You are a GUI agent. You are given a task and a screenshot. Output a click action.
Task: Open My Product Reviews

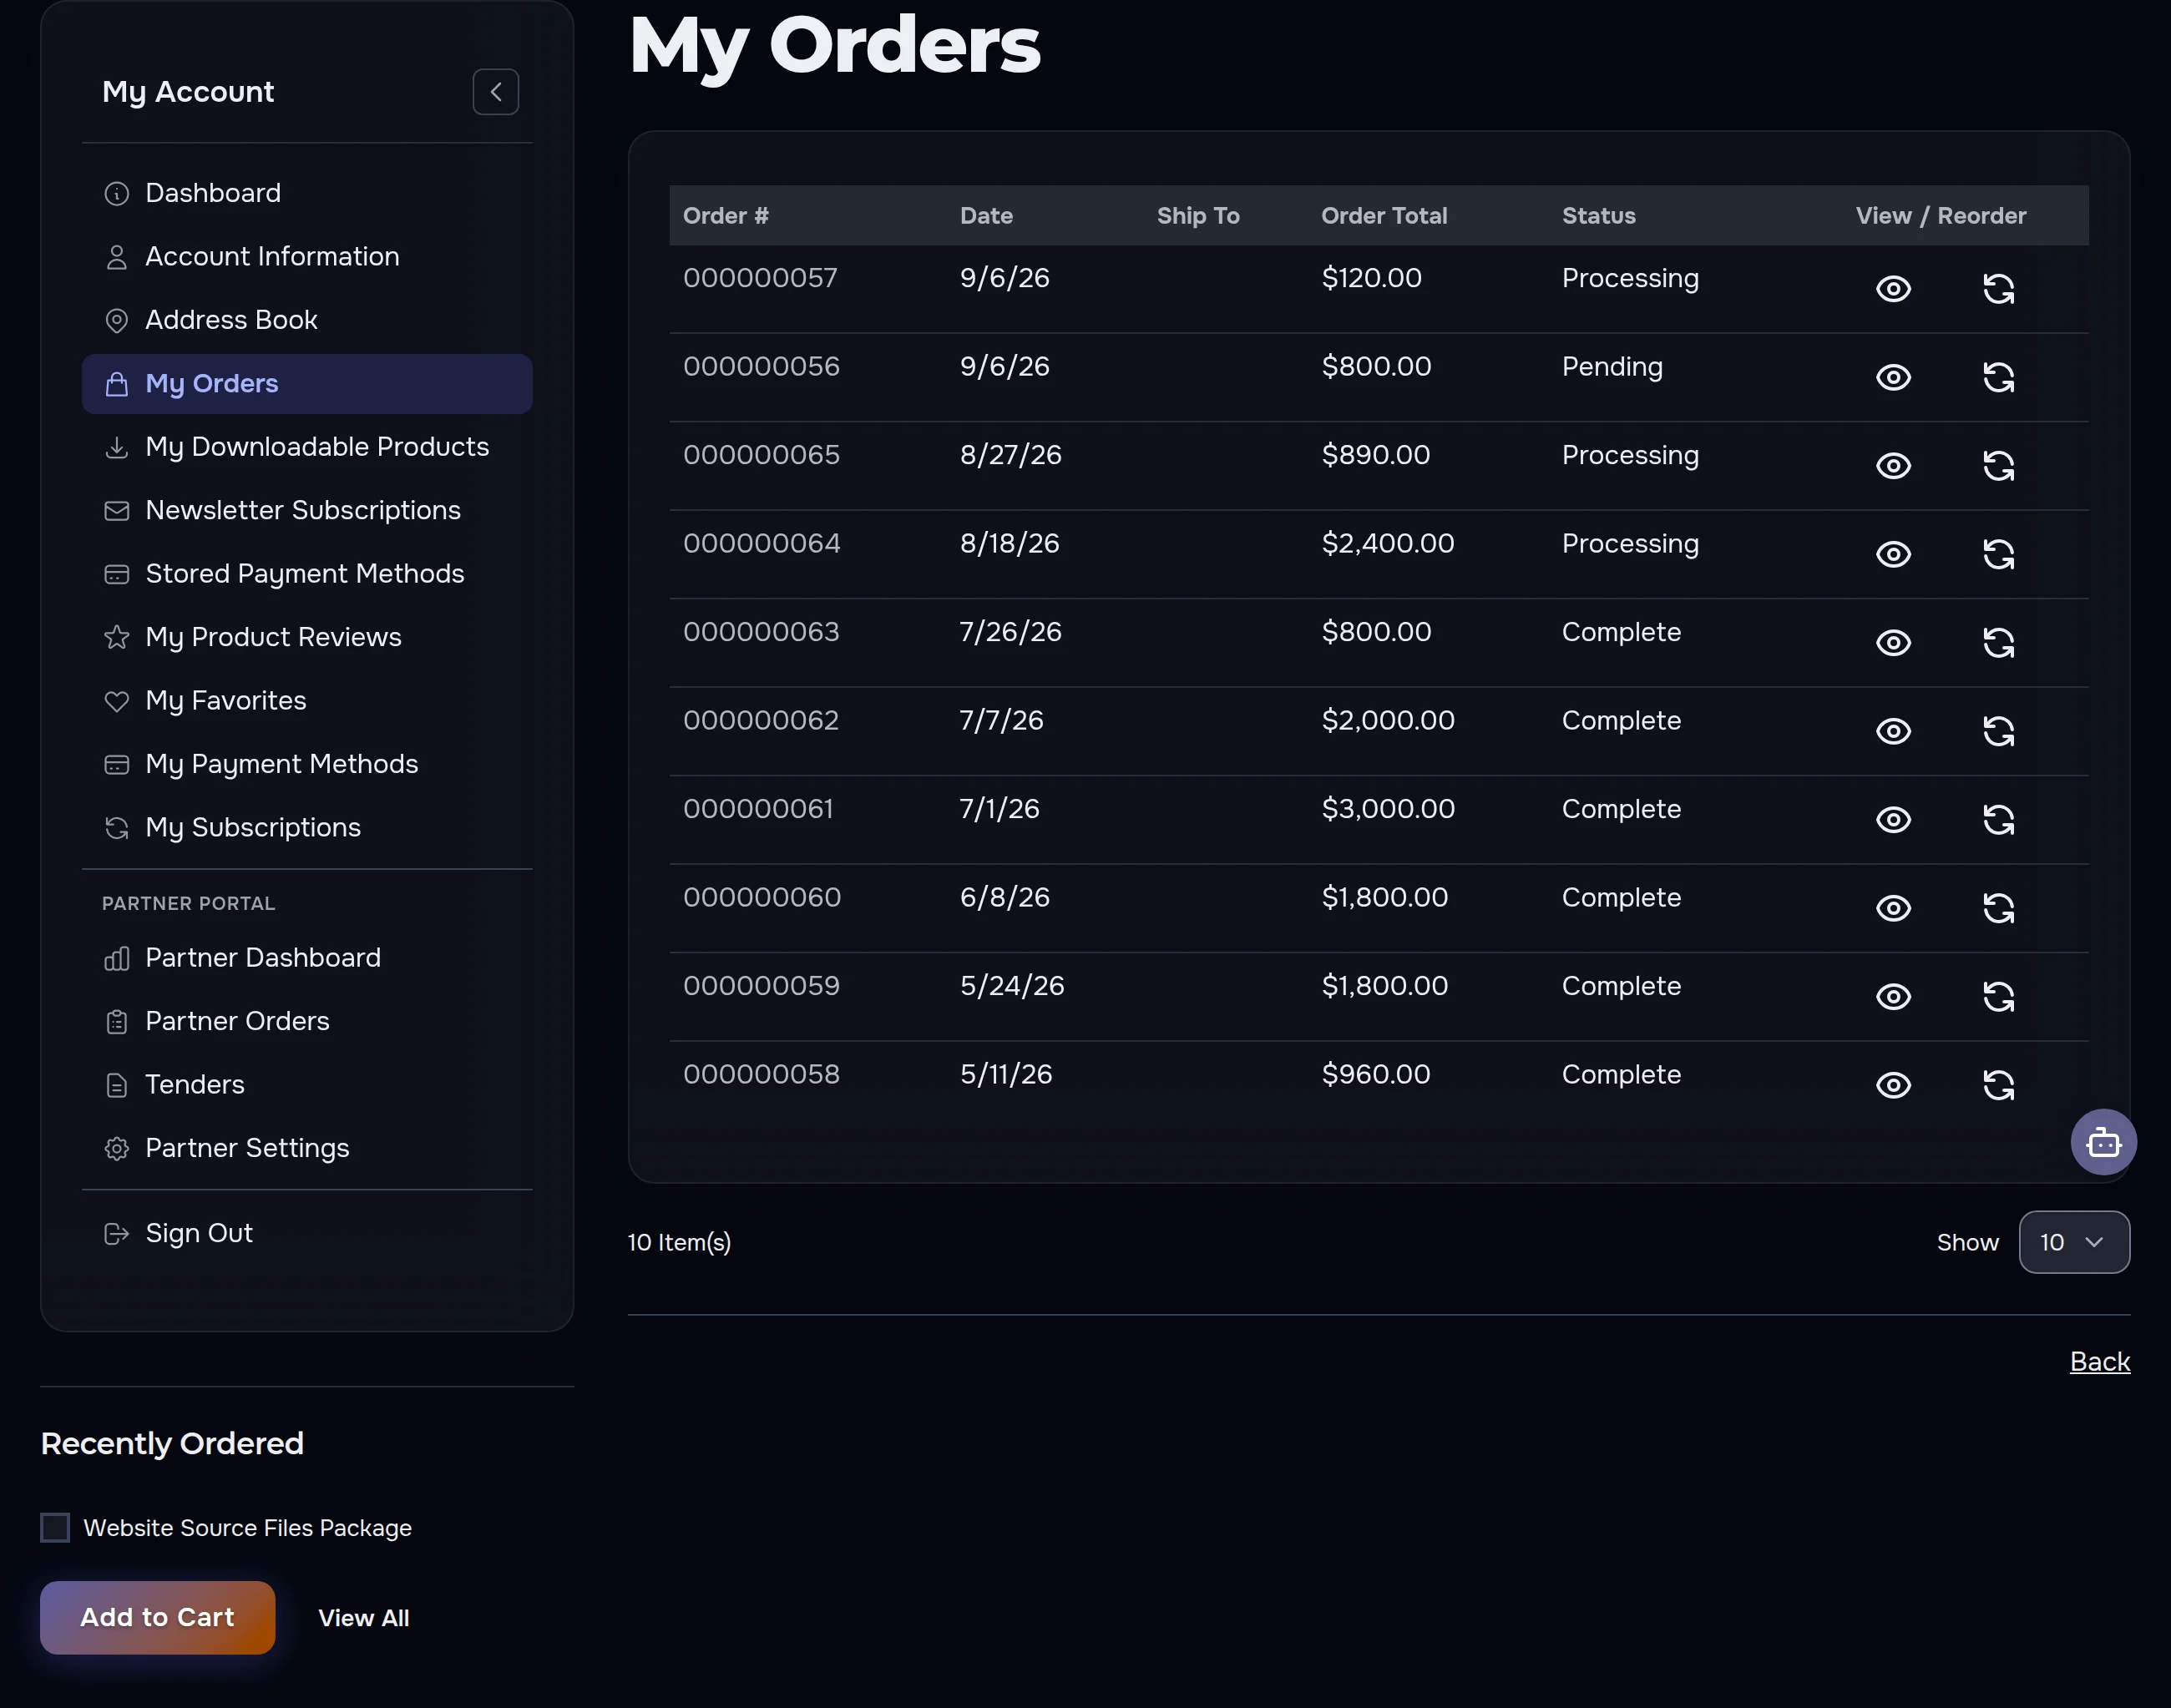(x=306, y=638)
